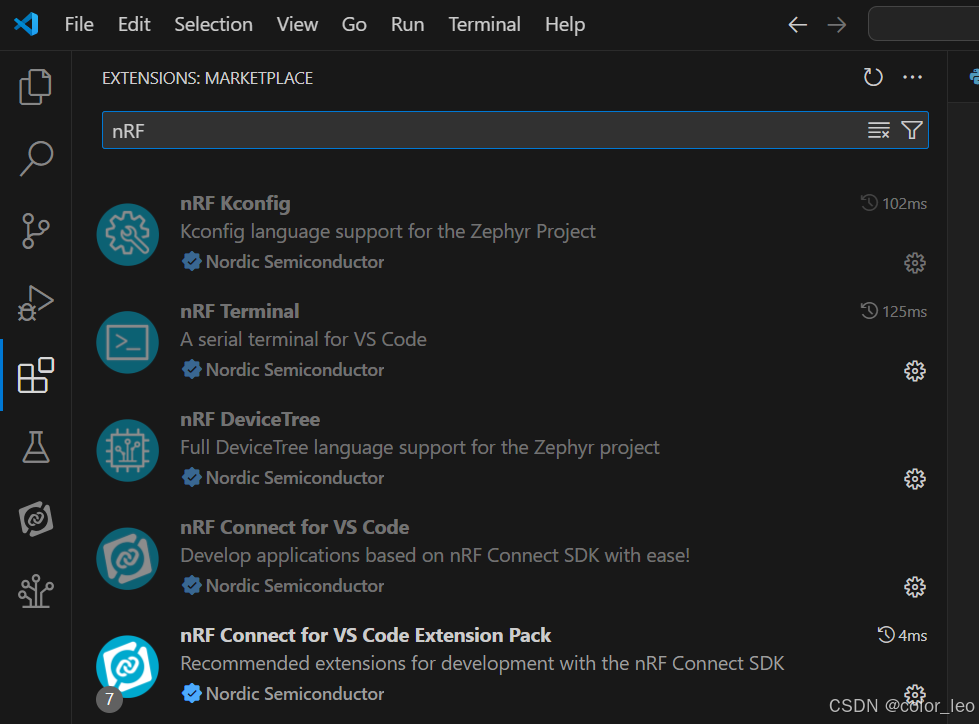Toggle the filter icon in search box

click(911, 130)
